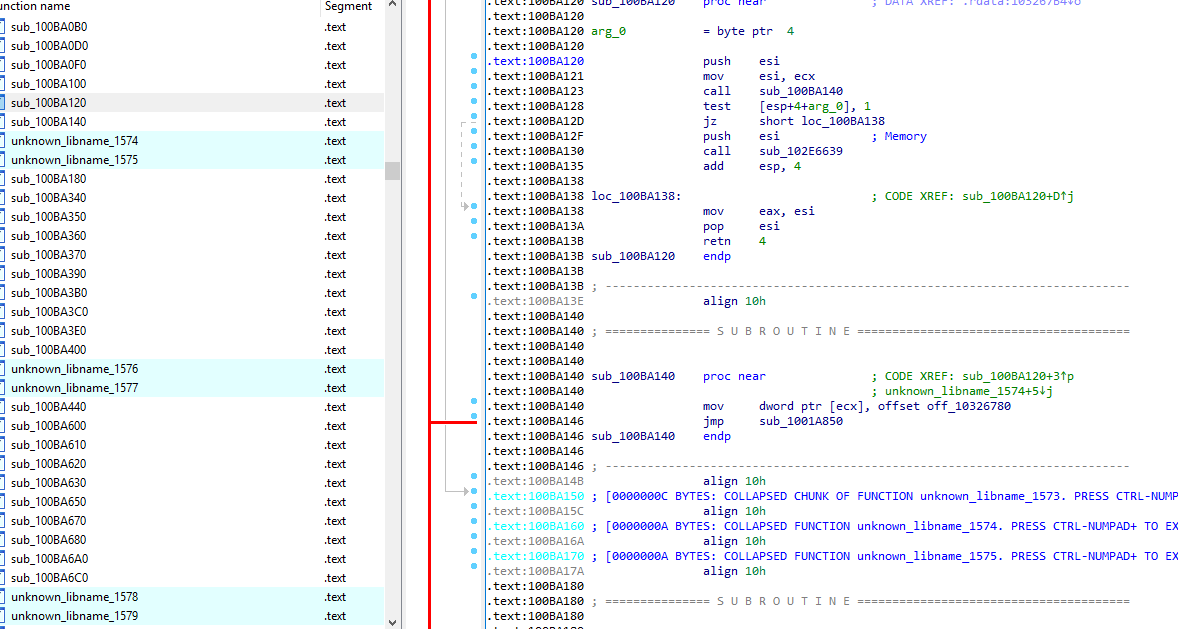This screenshot has height=629, width=1178.
Task: Toggle breakpoint dot at test [esp+4+arg_0] line
Action: [x=474, y=101]
